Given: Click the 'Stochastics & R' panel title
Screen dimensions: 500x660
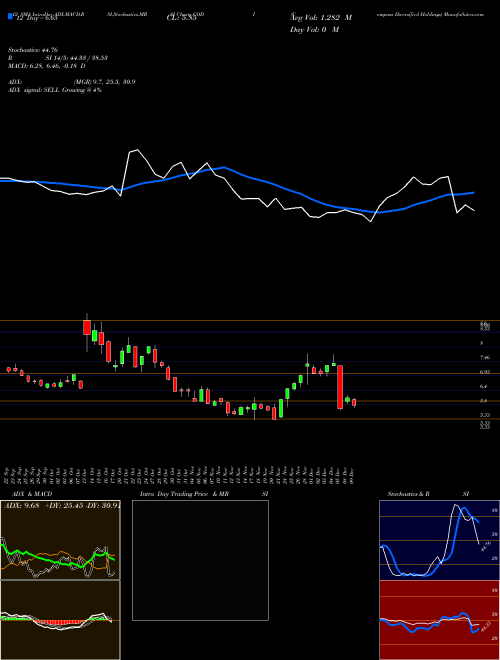Looking at the screenshot, I should point(409,494).
